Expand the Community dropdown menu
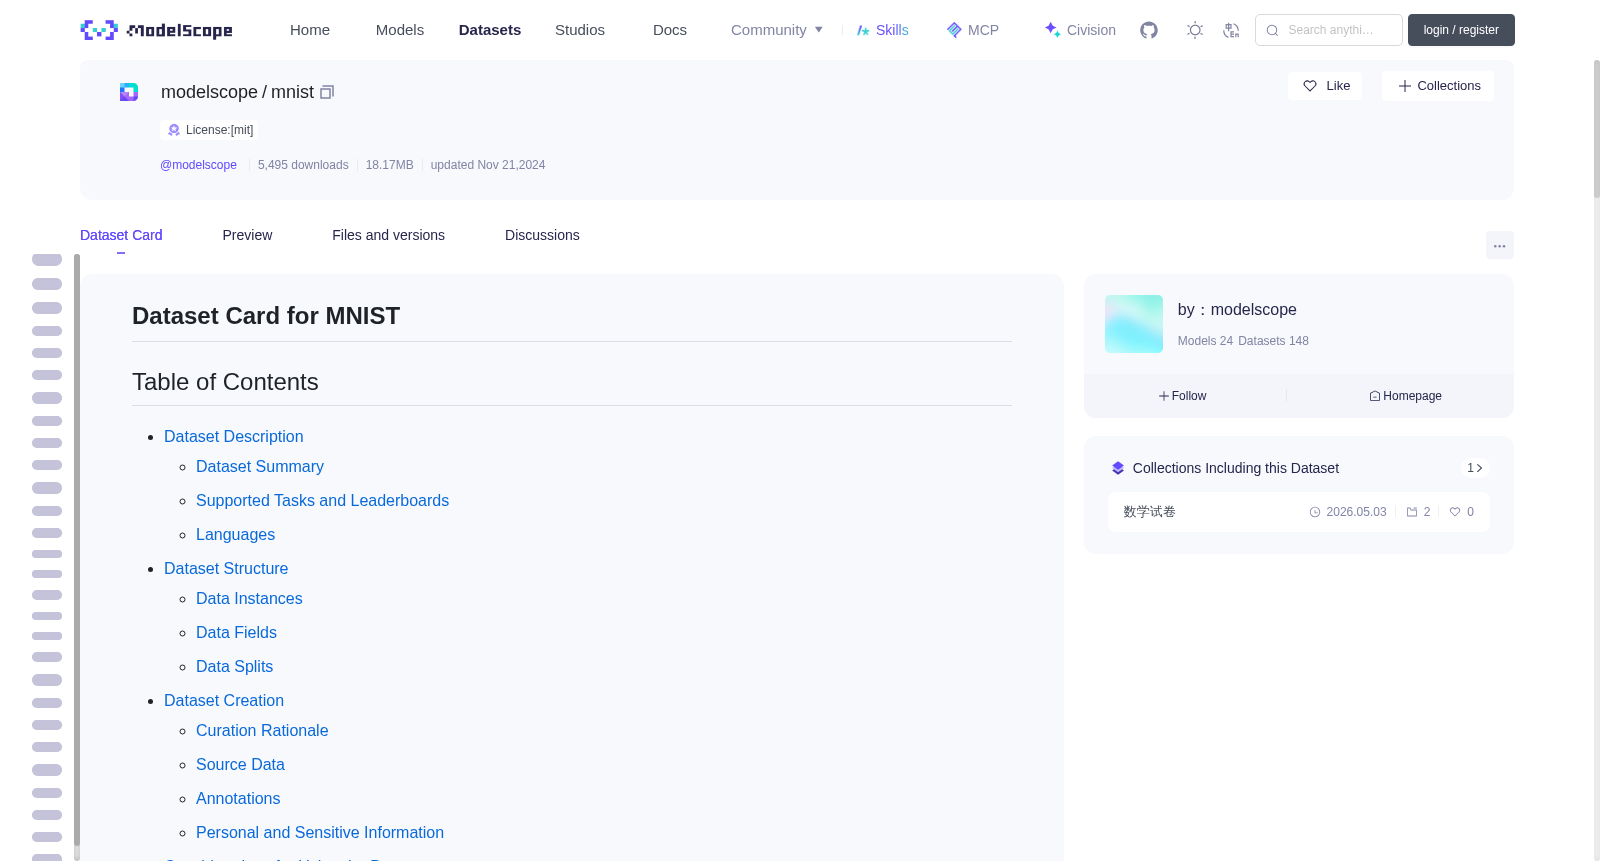 [777, 30]
